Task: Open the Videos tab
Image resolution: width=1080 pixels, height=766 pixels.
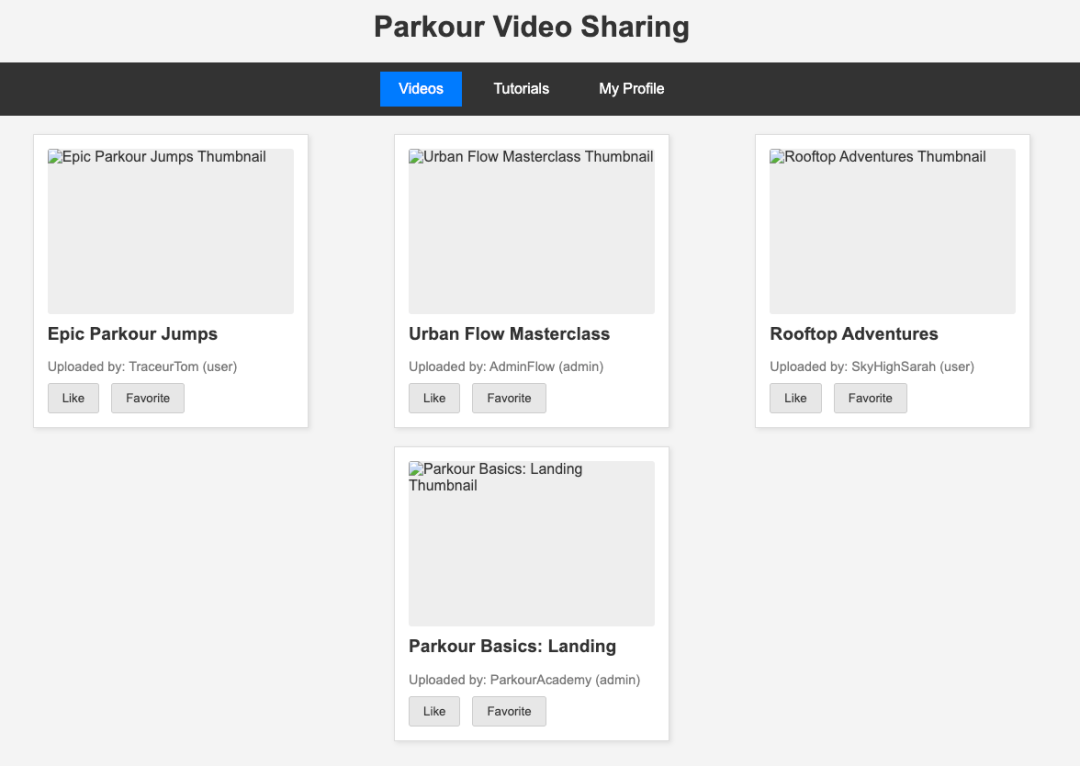Action: pos(421,89)
